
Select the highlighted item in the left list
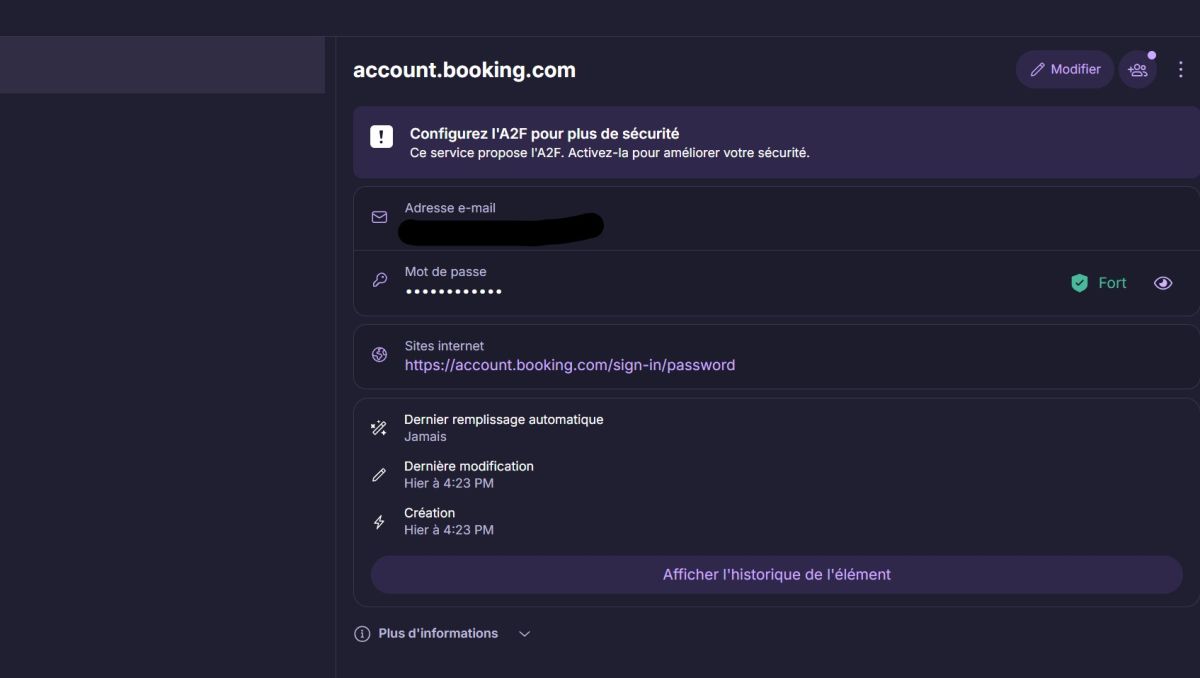[162, 65]
